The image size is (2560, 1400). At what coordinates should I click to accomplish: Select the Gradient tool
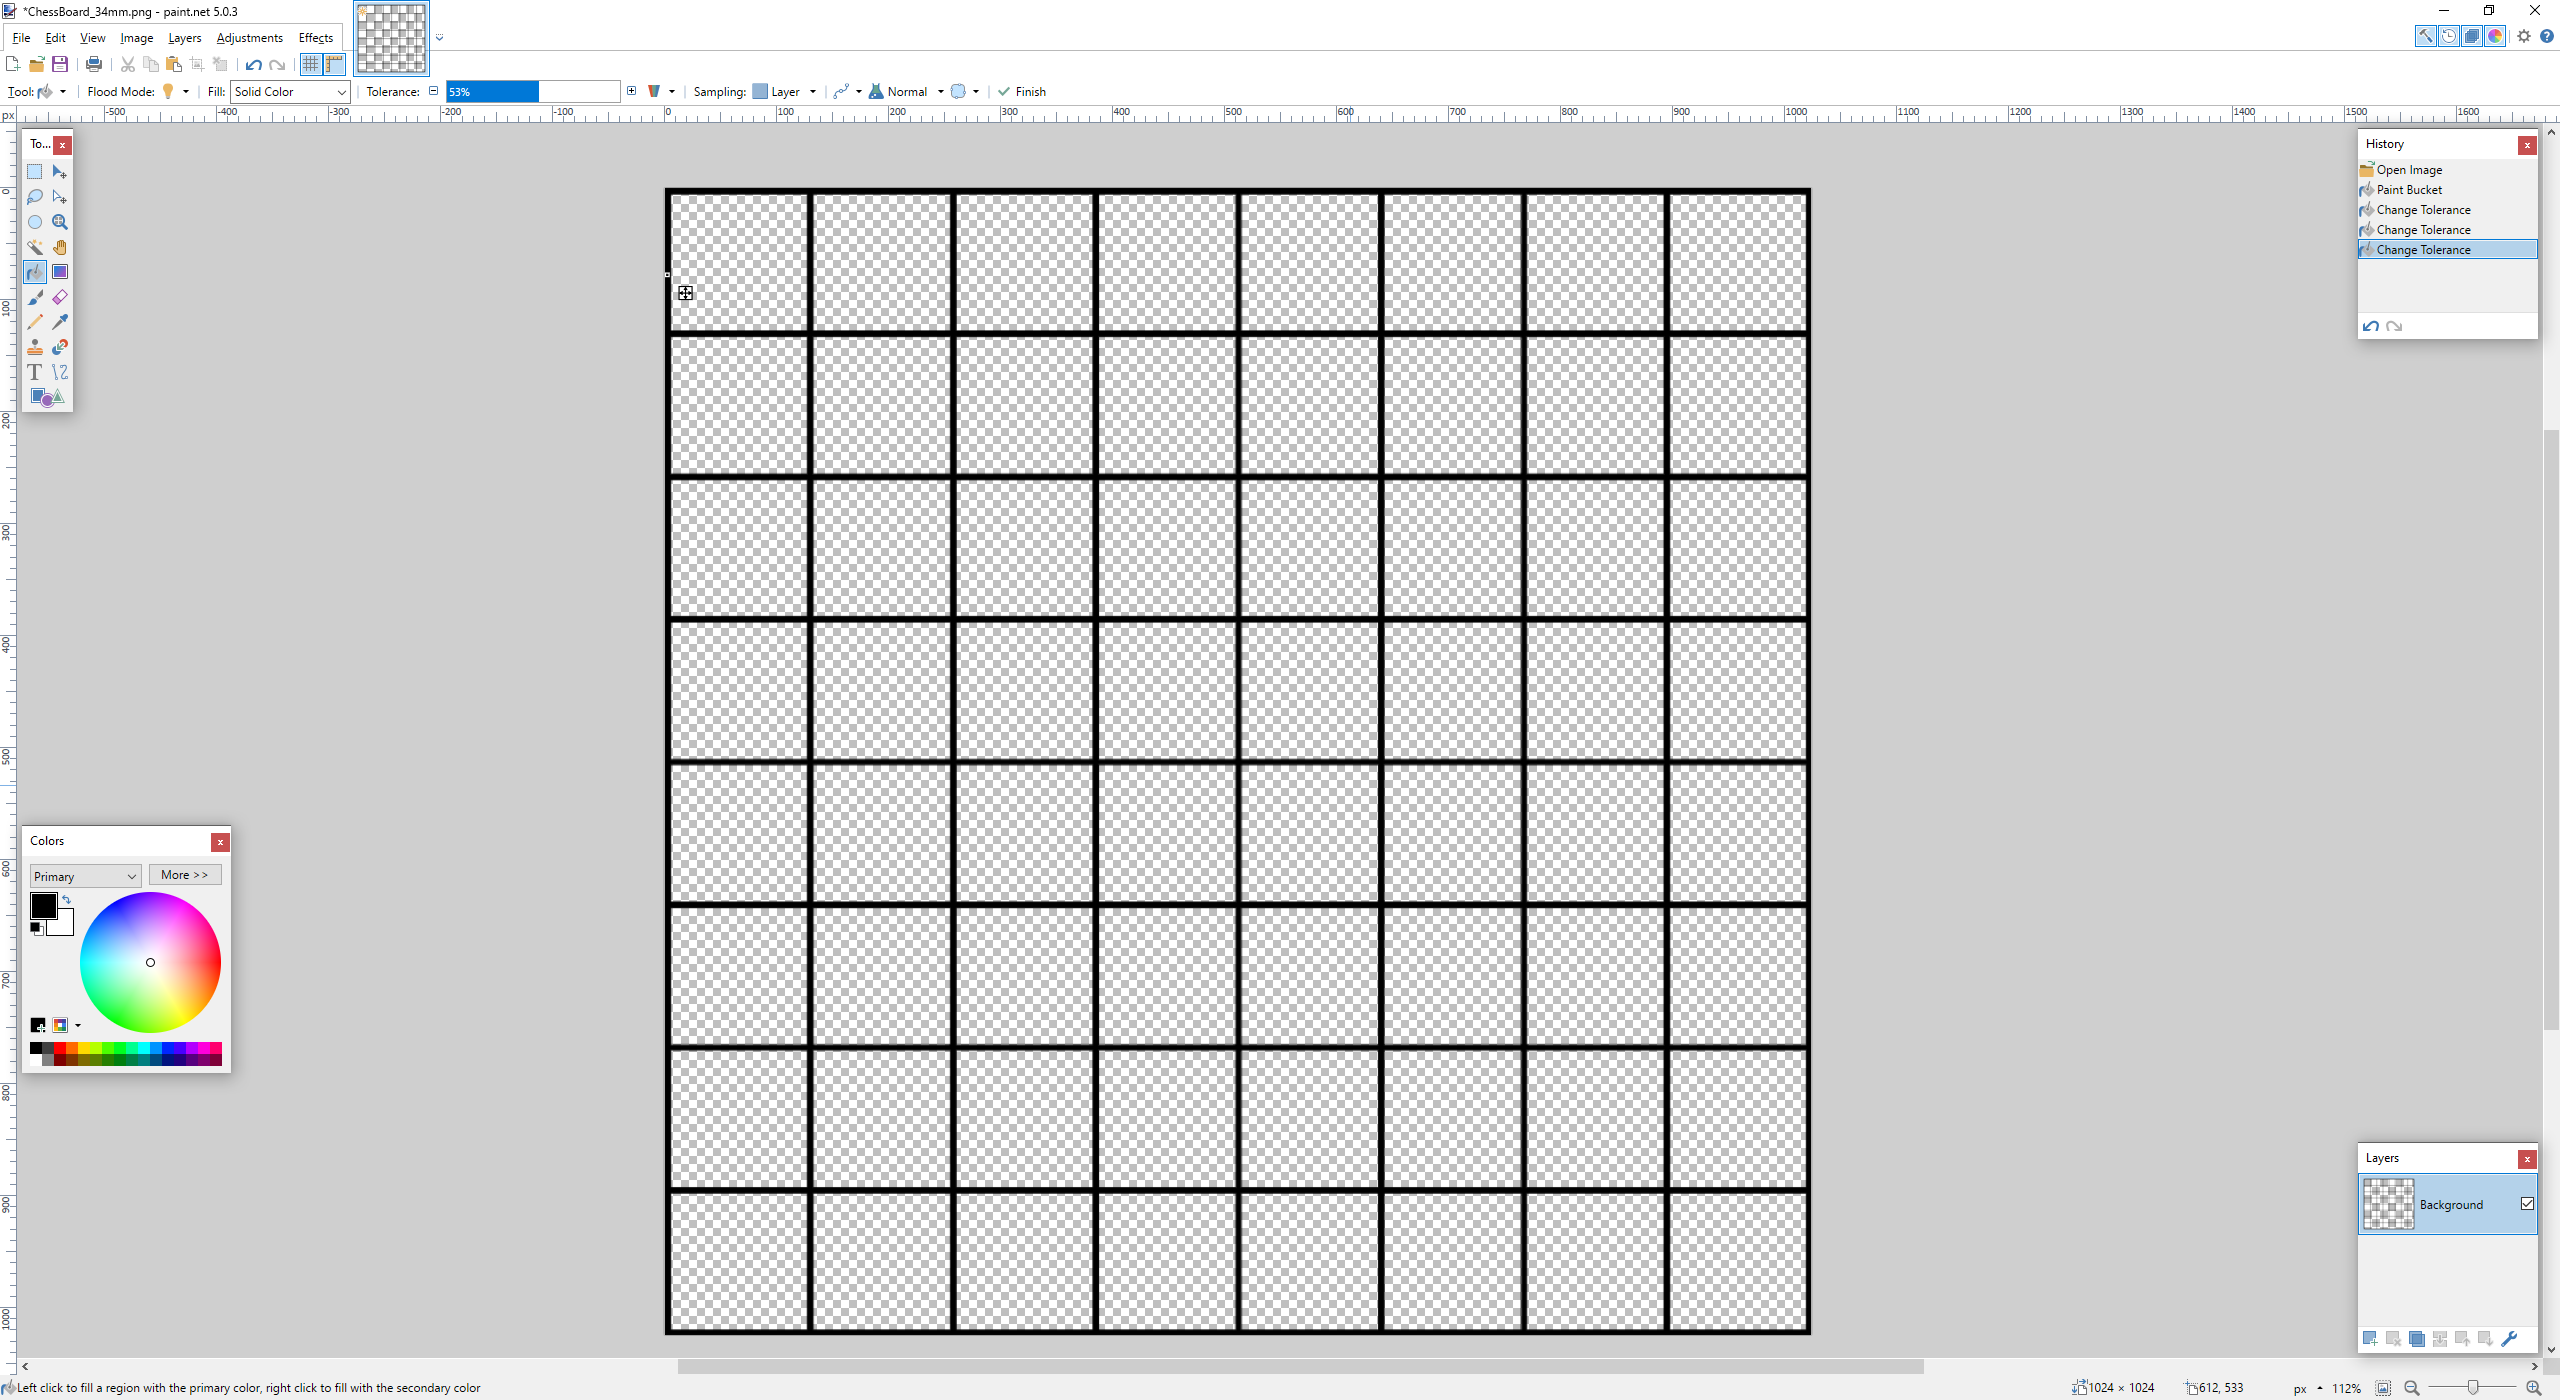click(59, 271)
